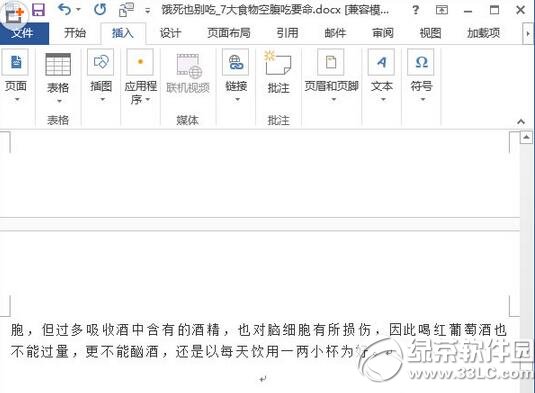Screen dimensions: 535x393
Task: Click the document title text in title bar
Action: pyautogui.click(x=275, y=10)
